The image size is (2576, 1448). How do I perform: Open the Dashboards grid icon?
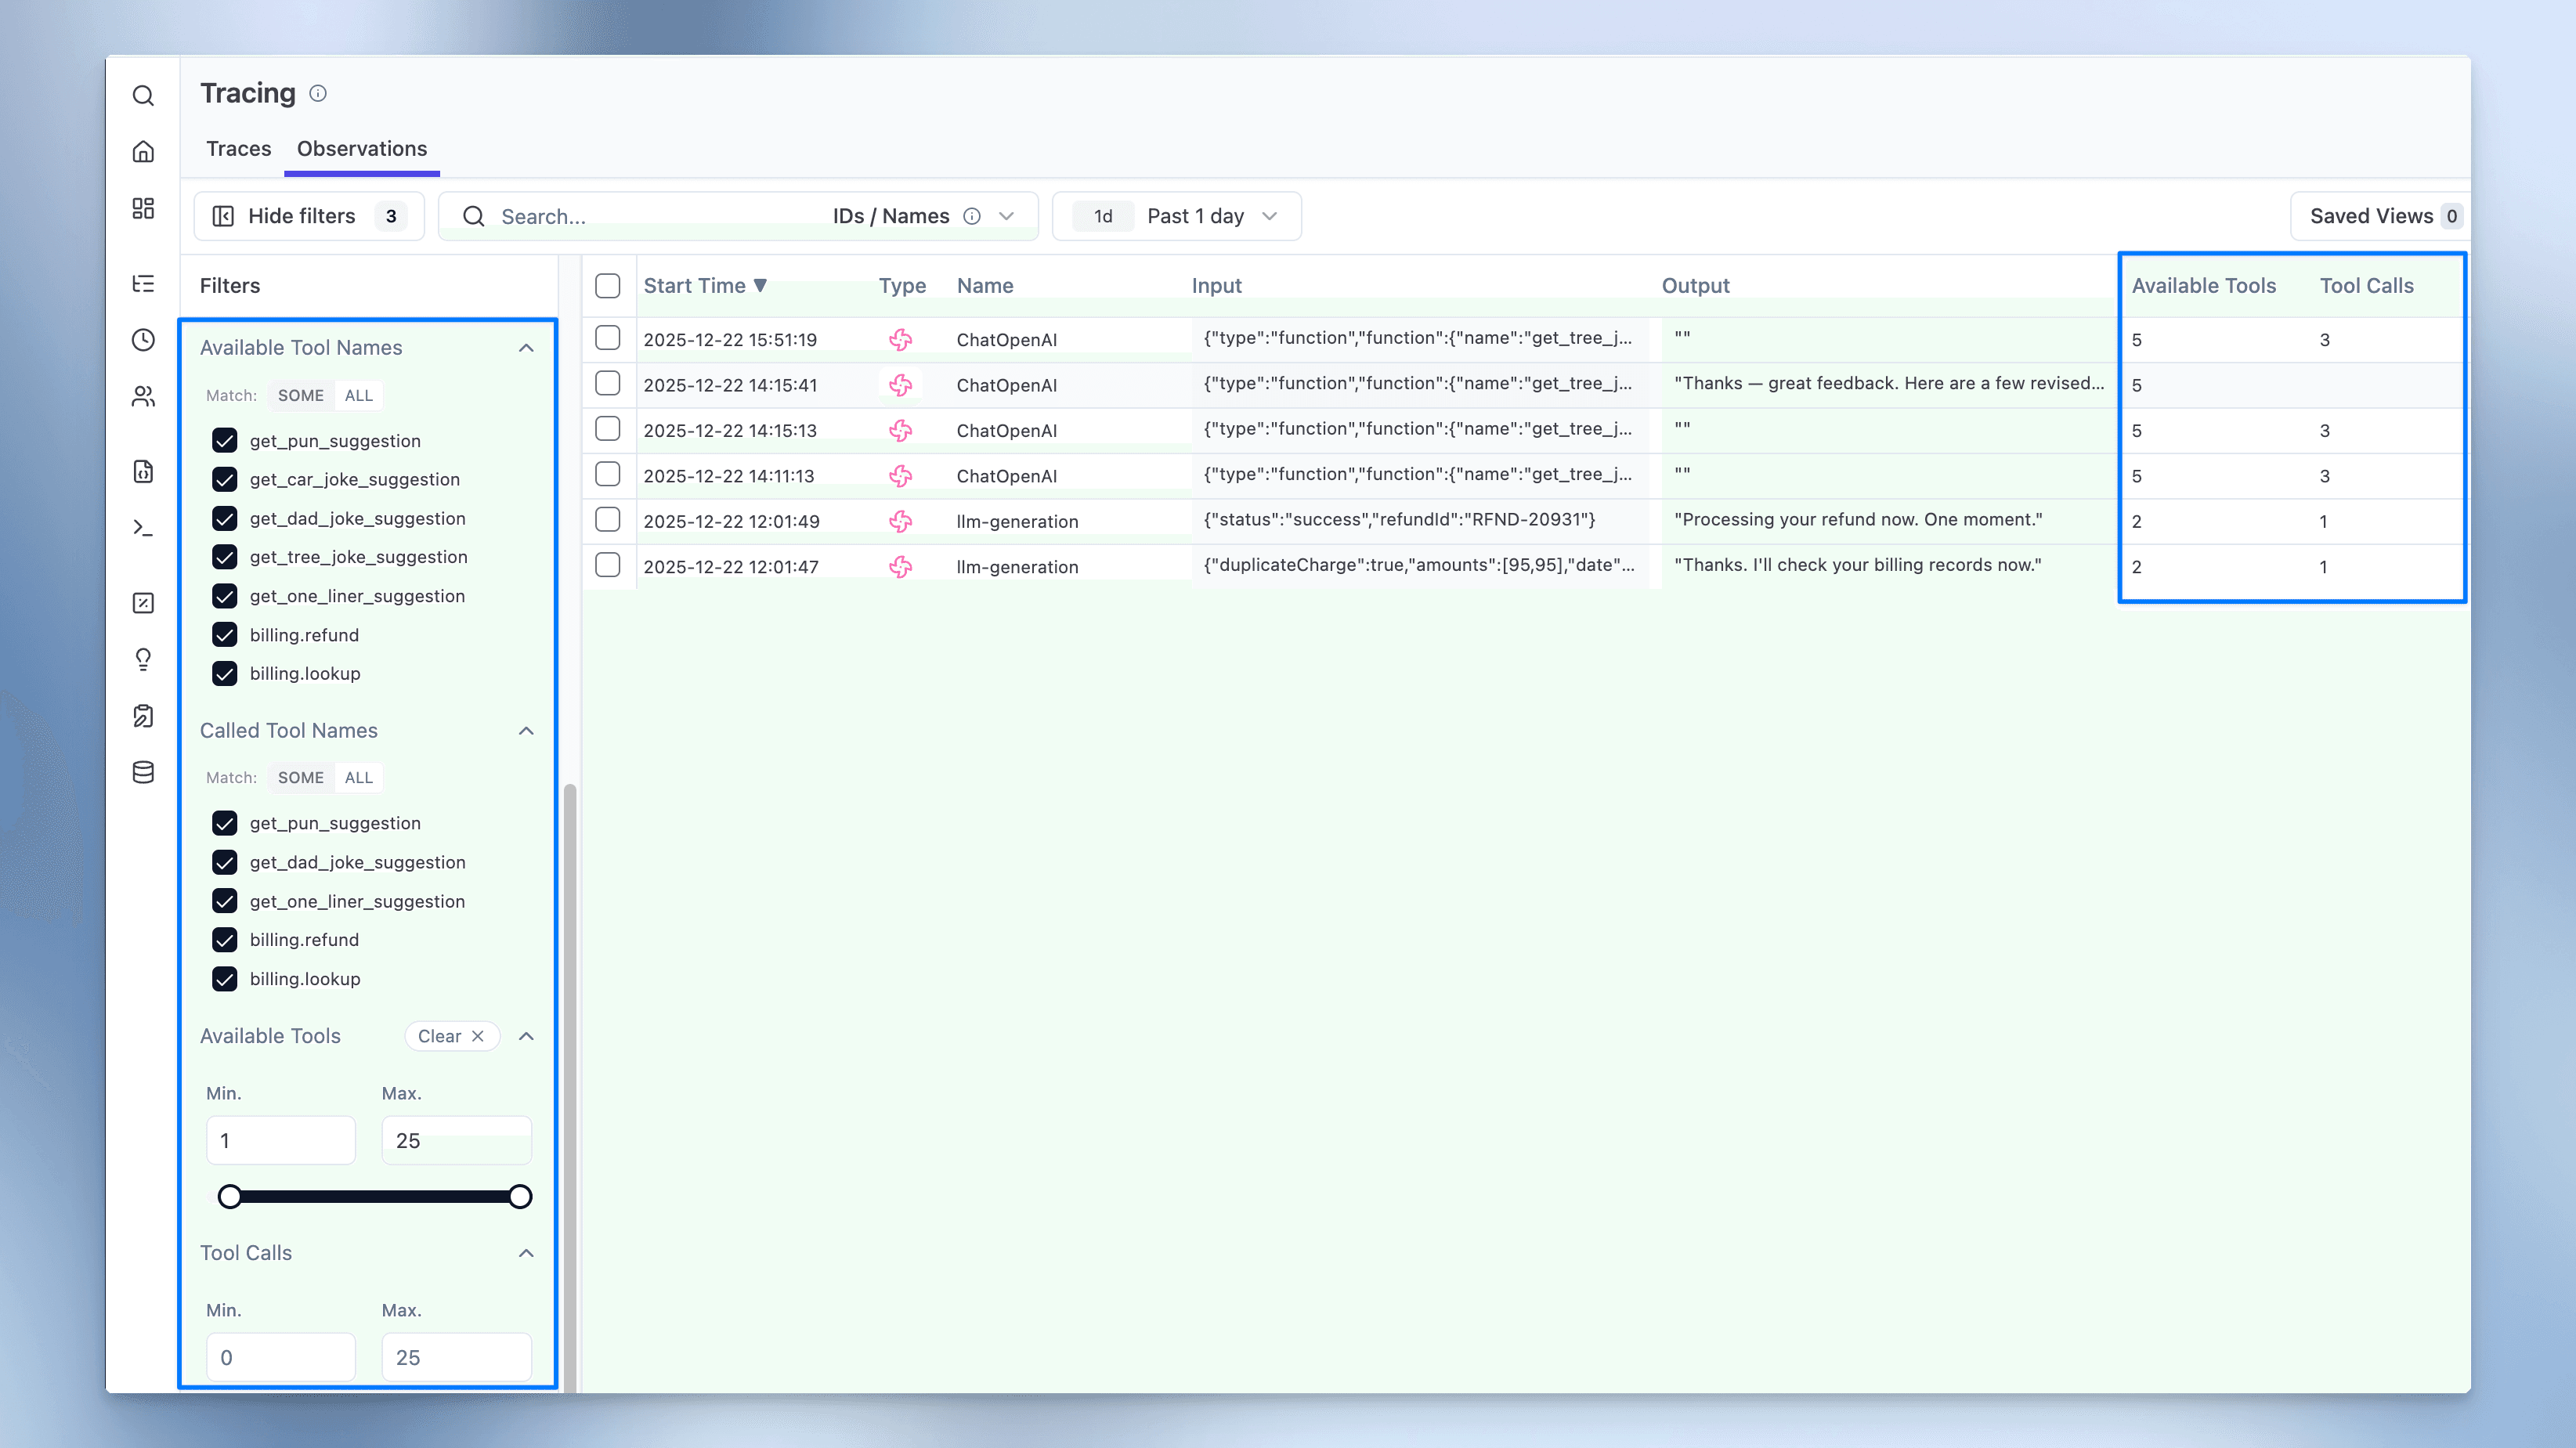click(143, 208)
